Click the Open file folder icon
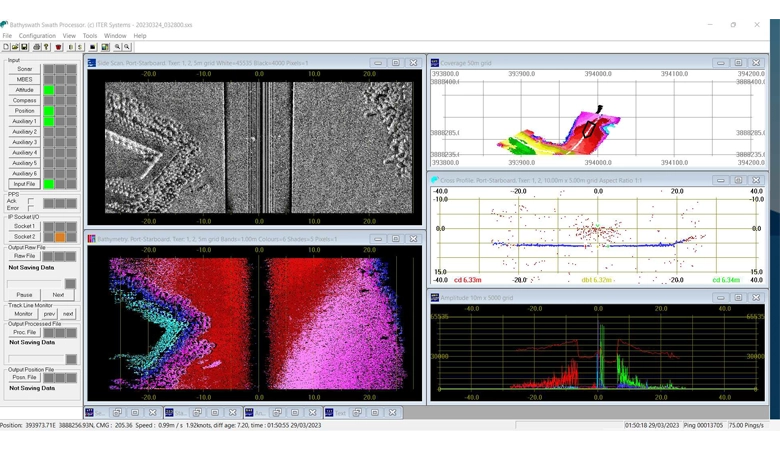 14,47
